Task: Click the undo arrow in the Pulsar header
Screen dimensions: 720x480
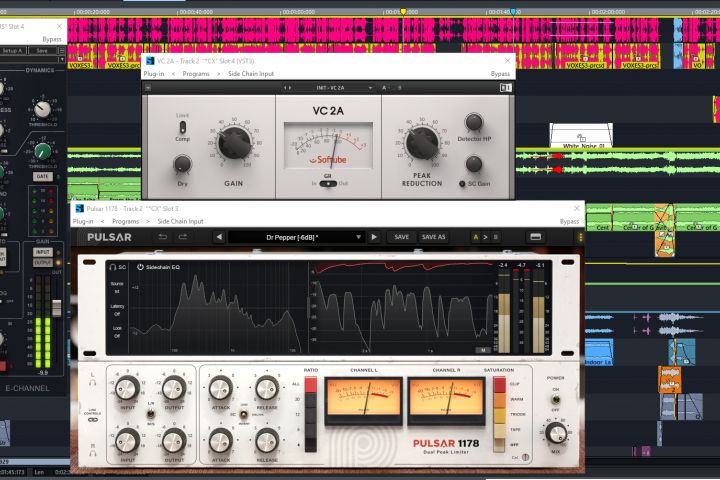Action: click(x=163, y=237)
